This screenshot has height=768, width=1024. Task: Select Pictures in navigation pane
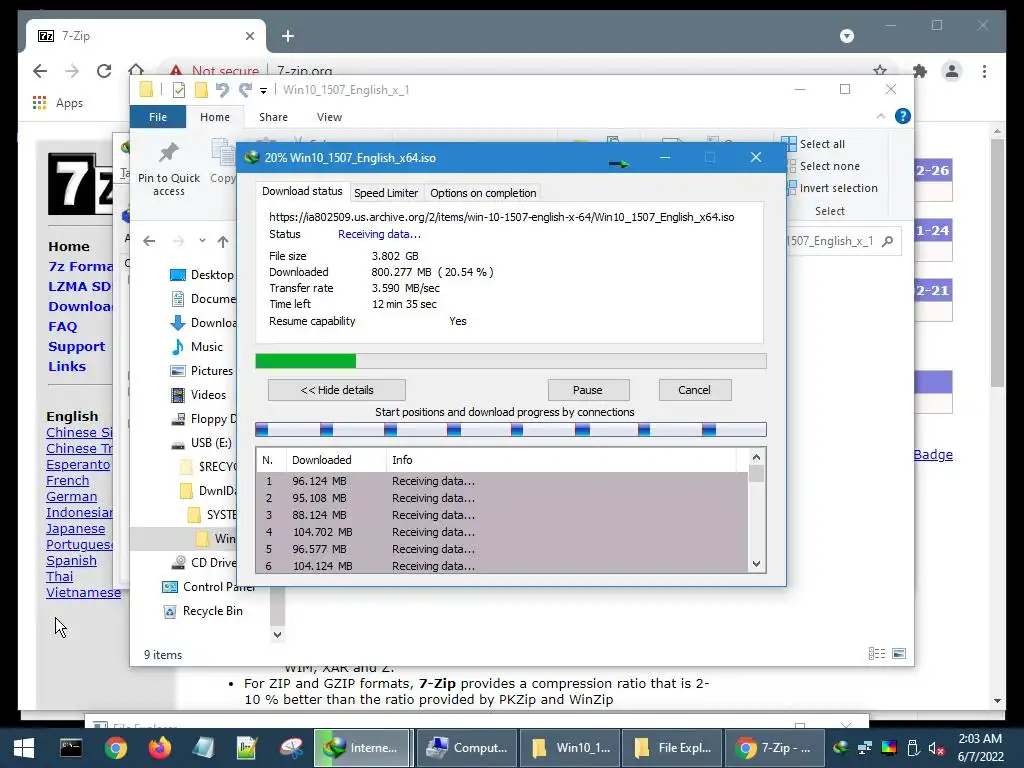tap(202, 371)
